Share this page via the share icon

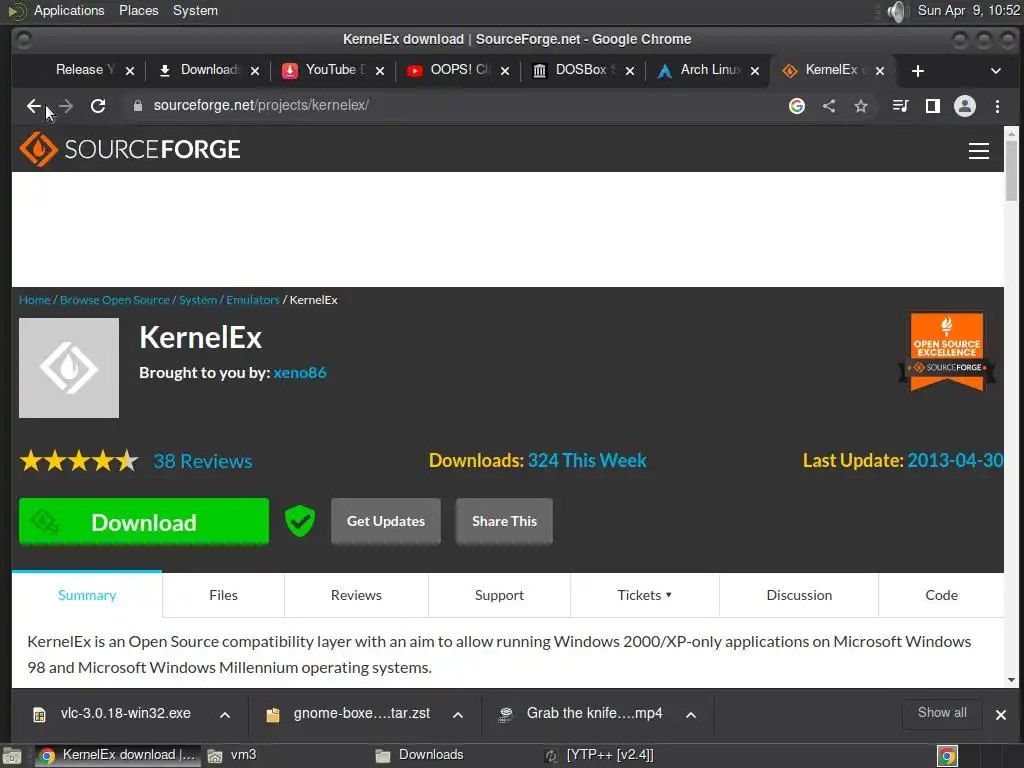(x=829, y=106)
